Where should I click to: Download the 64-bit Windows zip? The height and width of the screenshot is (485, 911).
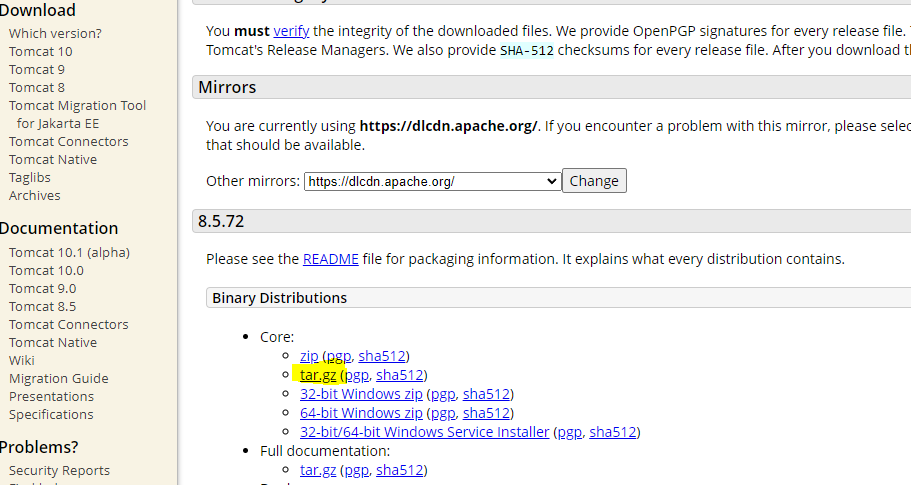[361, 413]
